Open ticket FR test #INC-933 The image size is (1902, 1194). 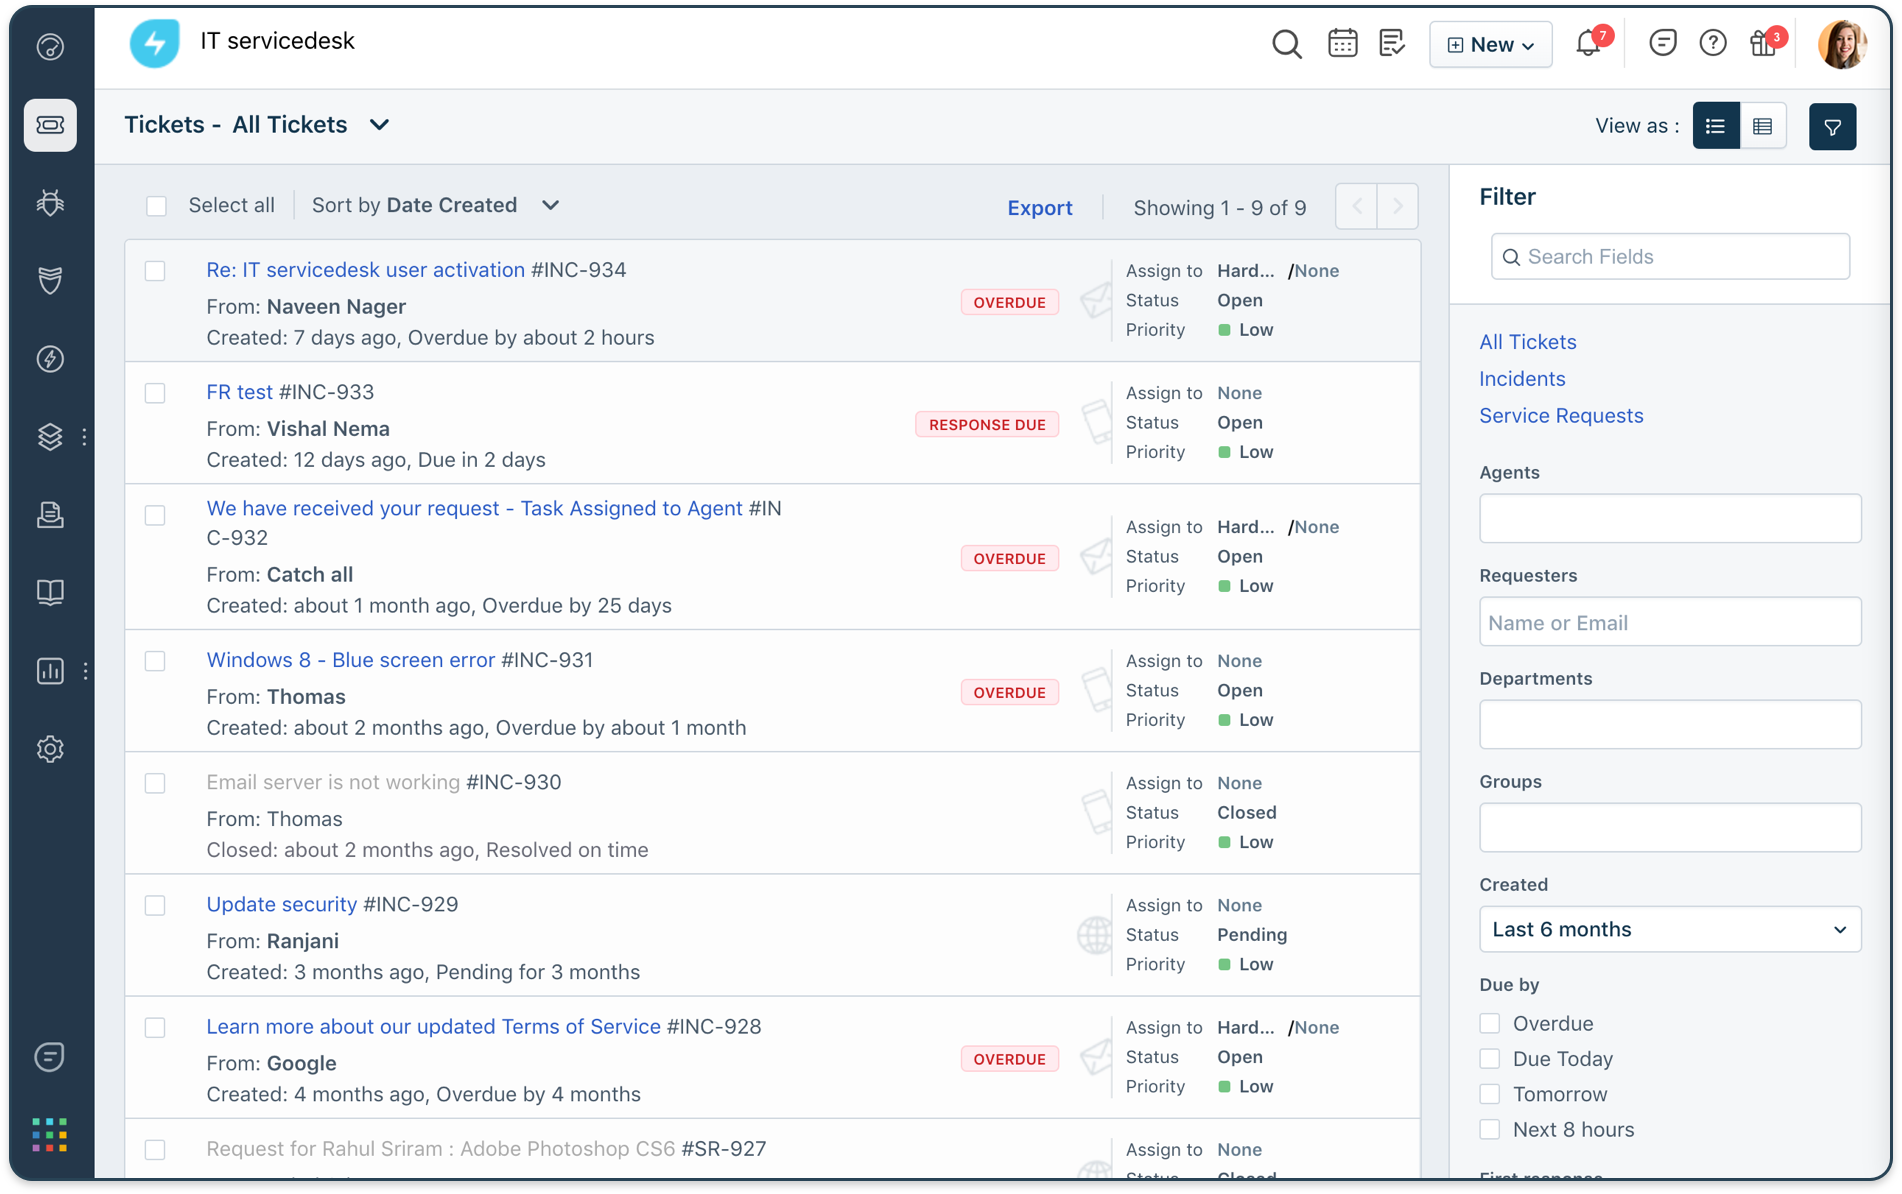238,391
